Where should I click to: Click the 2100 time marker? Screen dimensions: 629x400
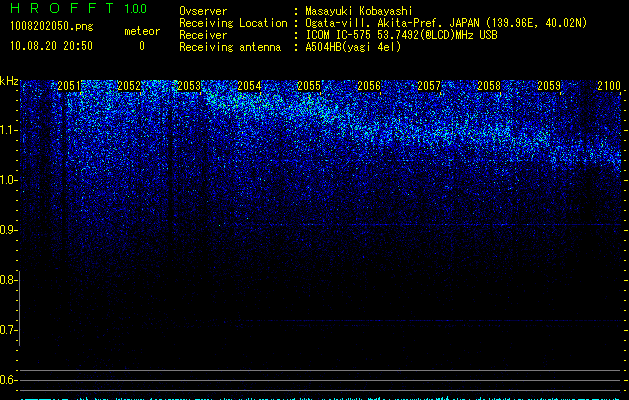[609, 85]
